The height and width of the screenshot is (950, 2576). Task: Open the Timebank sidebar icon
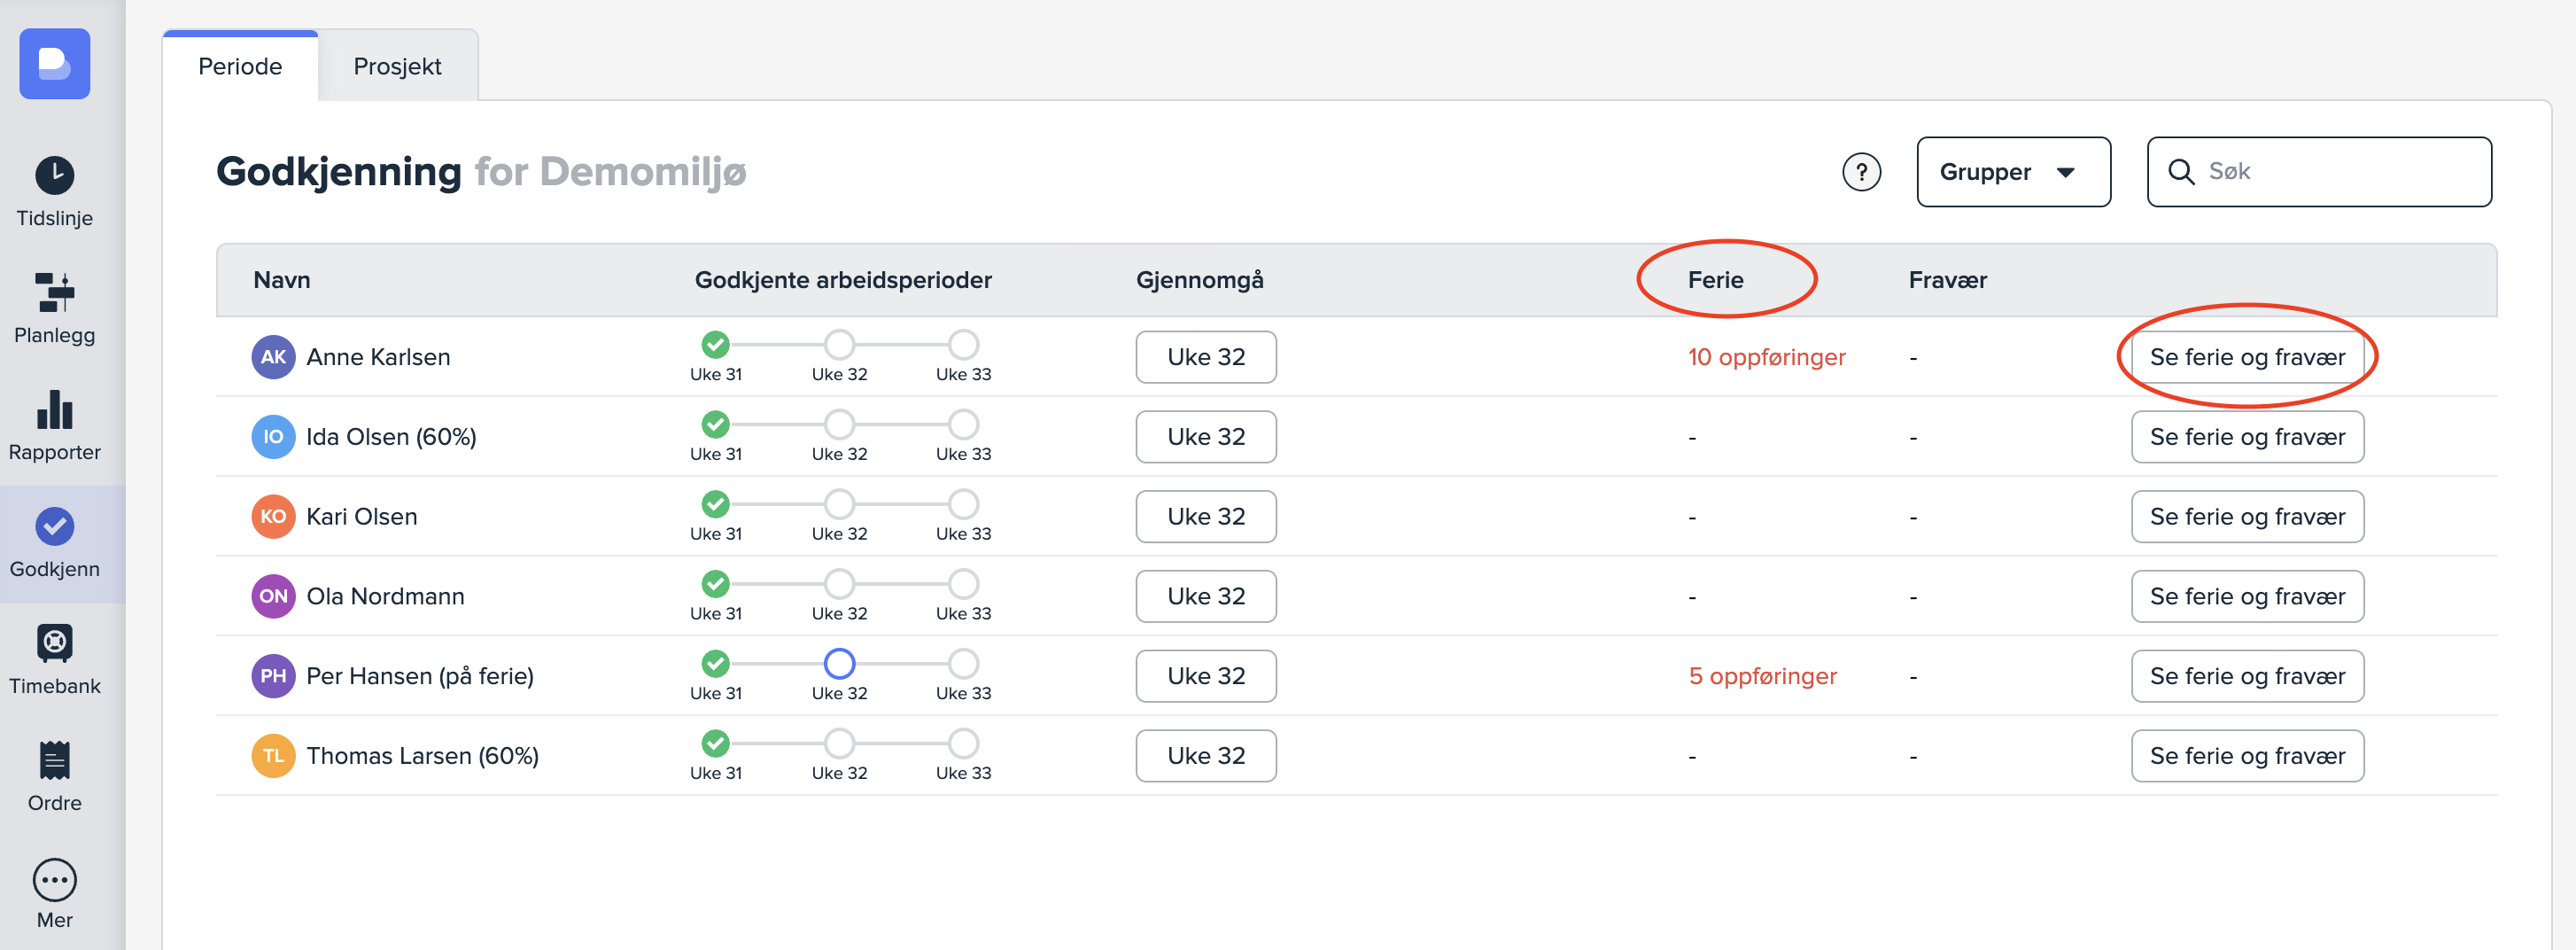pos(54,643)
